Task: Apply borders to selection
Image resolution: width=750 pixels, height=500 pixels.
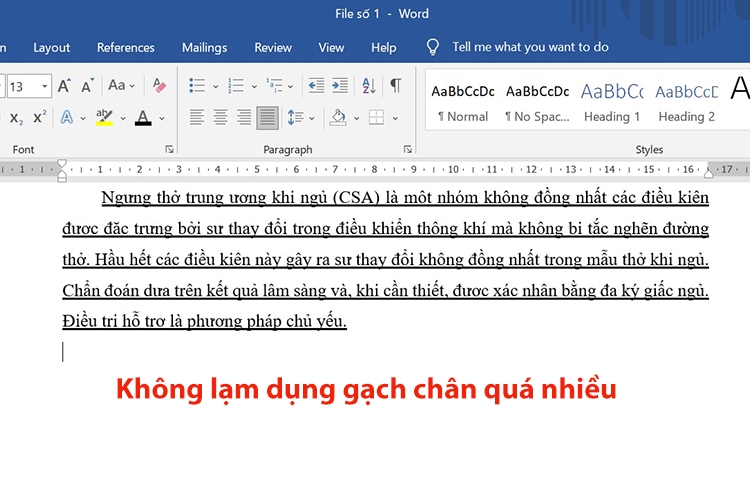Action: [x=376, y=117]
